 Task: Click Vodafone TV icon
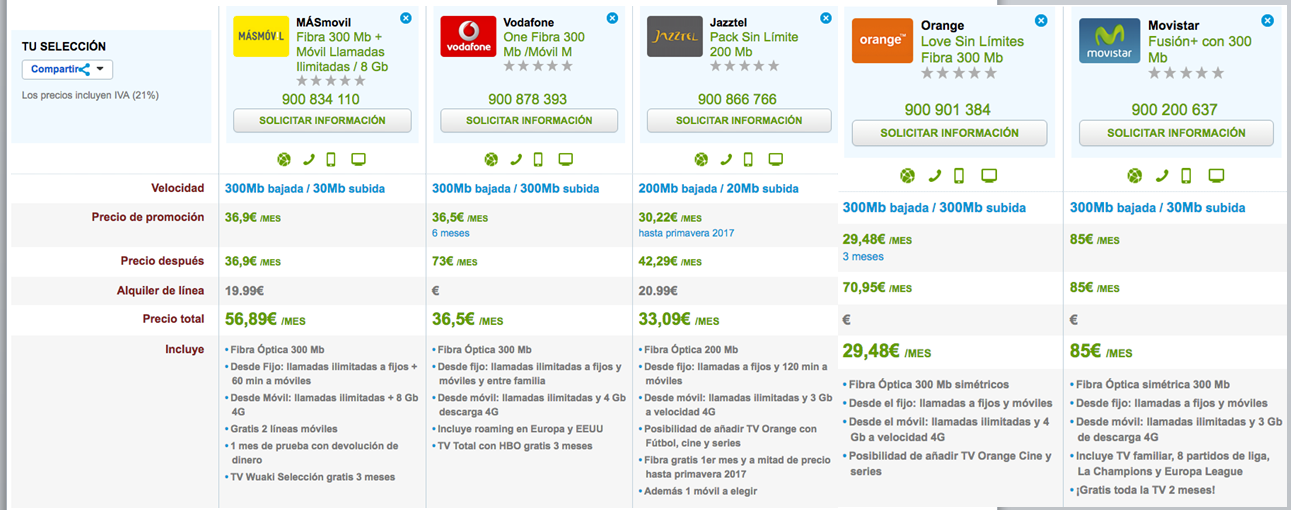click(x=565, y=159)
